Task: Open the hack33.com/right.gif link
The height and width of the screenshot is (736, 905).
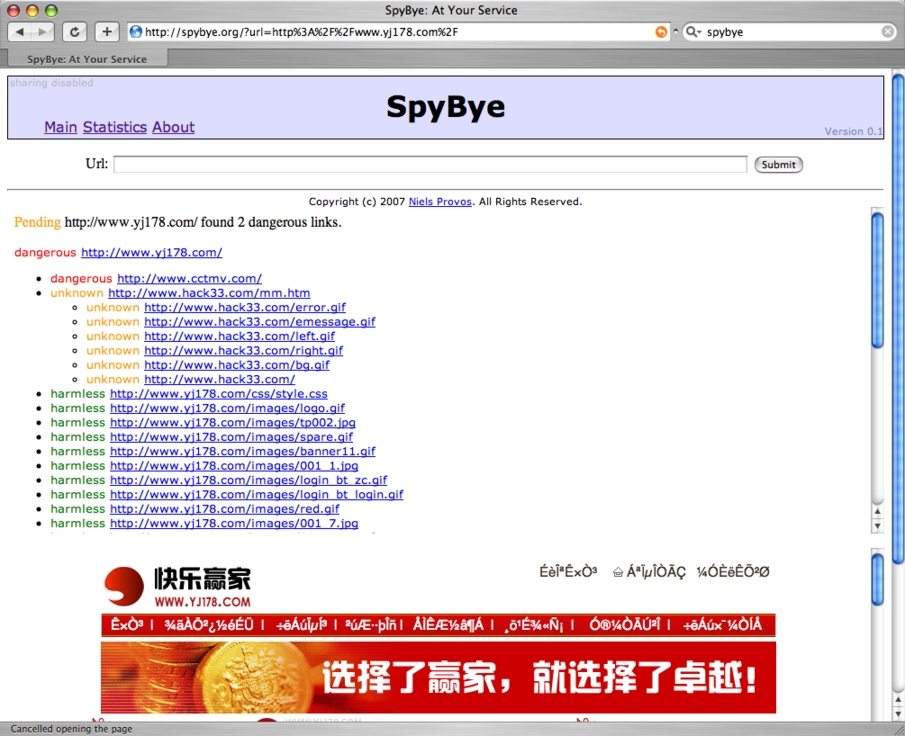Action: [244, 350]
